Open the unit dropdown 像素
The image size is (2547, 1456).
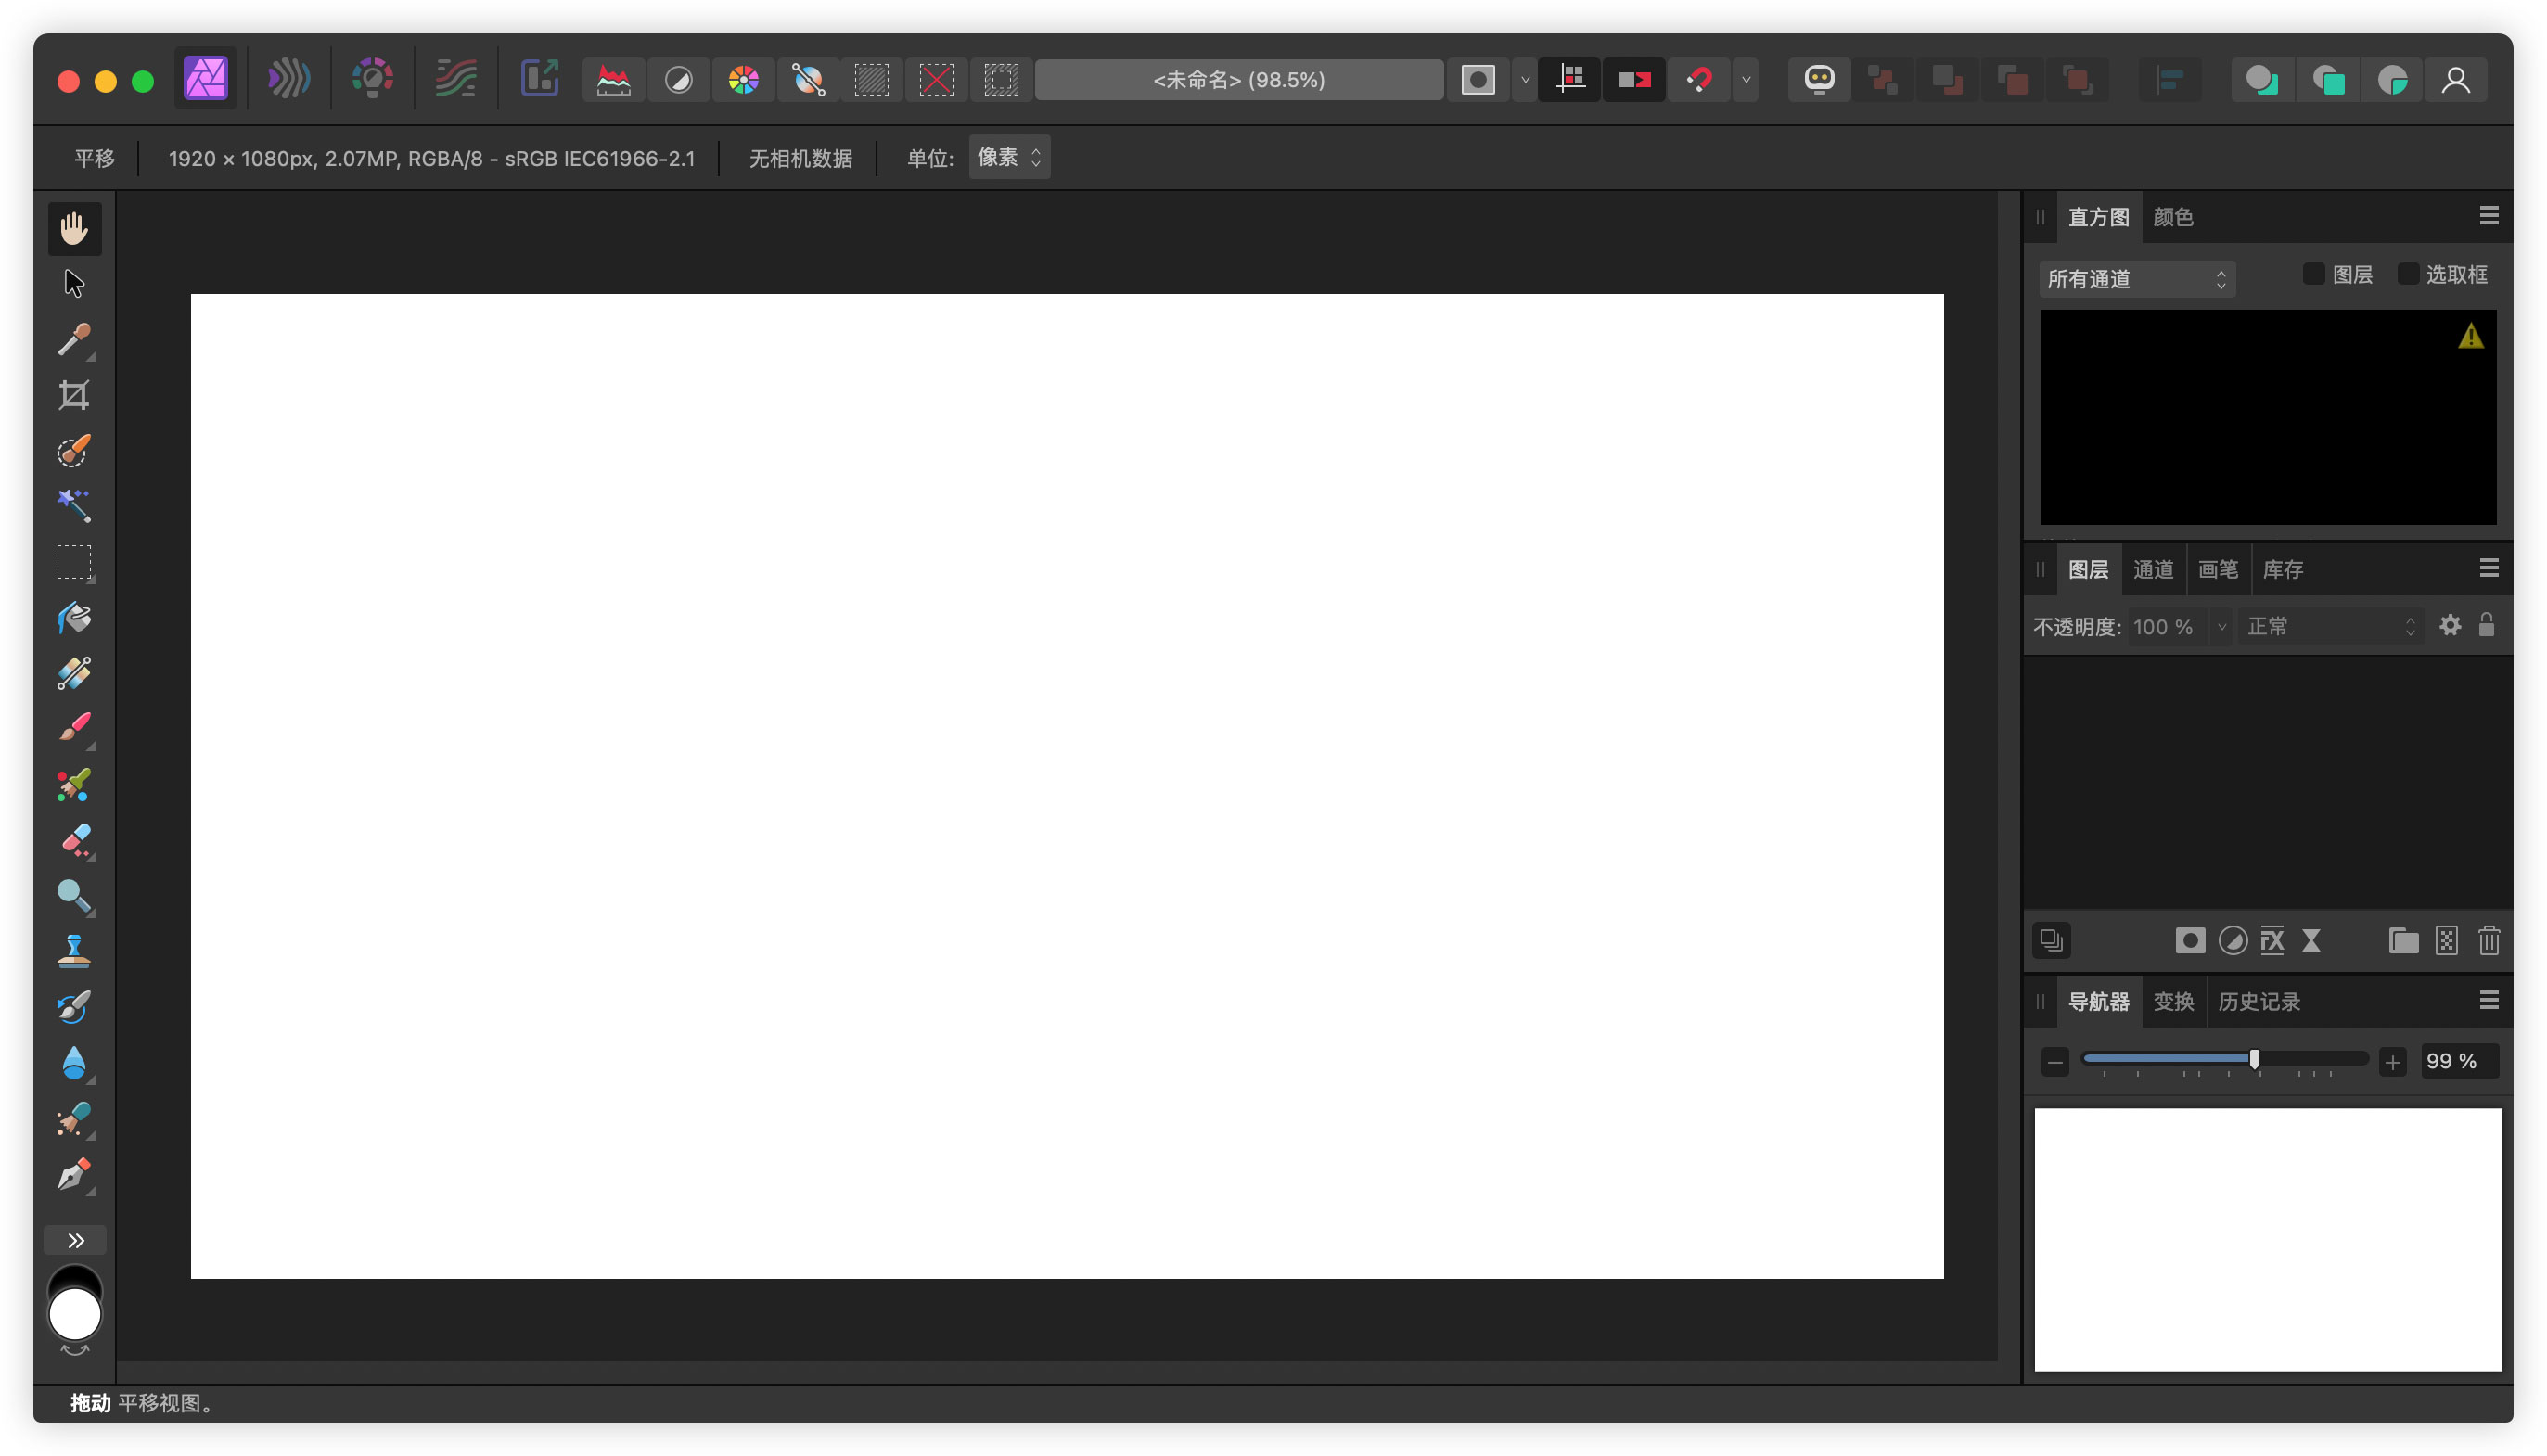1009,157
